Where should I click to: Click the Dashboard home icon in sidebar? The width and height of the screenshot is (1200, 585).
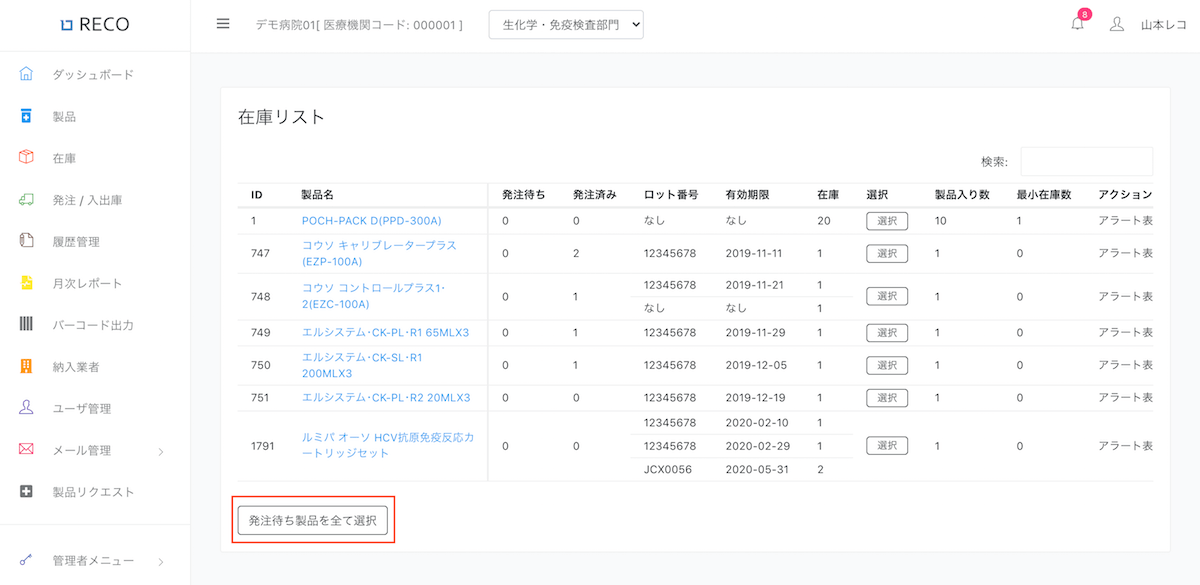pyautogui.click(x=27, y=74)
